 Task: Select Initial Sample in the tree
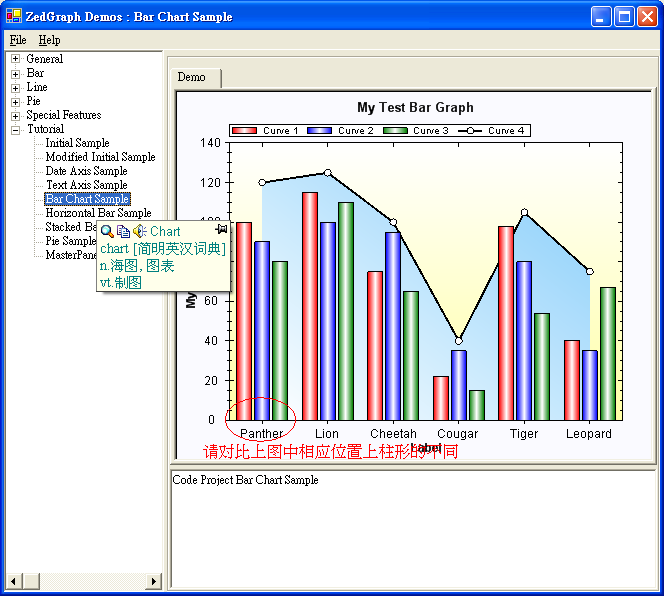[x=77, y=143]
